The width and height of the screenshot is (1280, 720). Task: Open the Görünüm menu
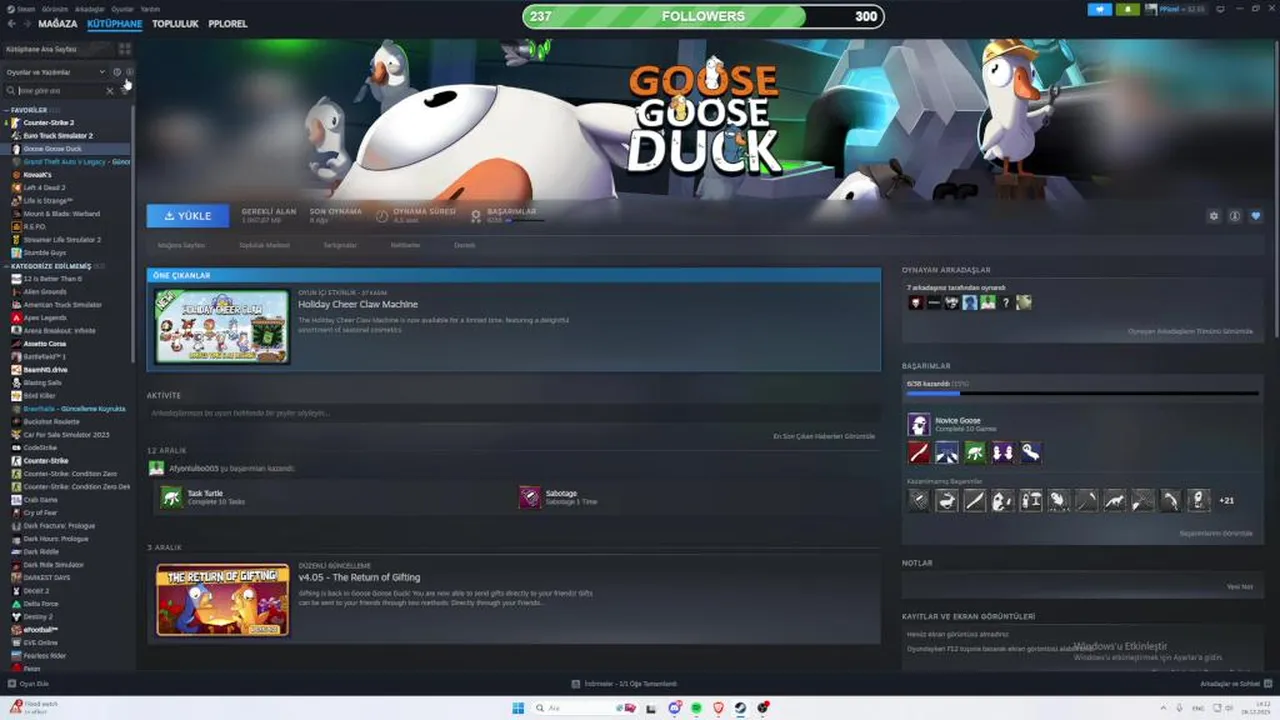[57, 9]
